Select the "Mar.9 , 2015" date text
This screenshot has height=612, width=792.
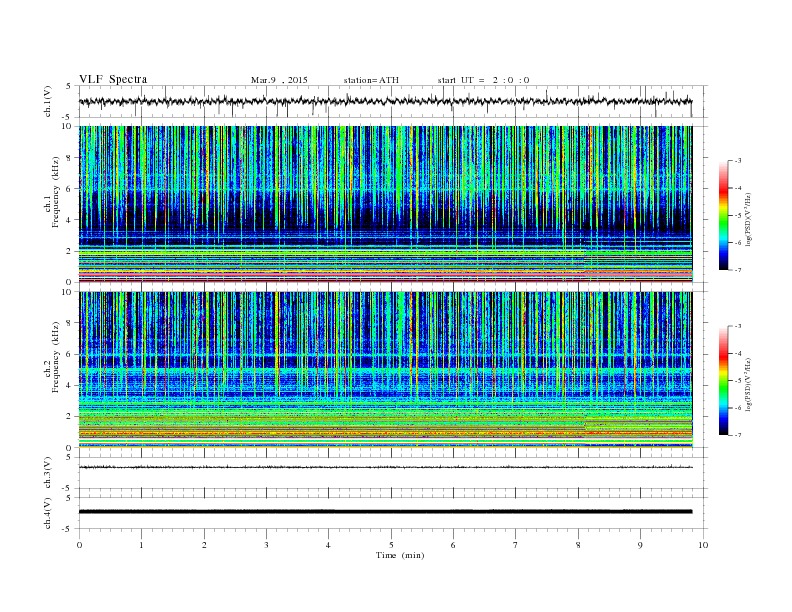[x=279, y=80]
